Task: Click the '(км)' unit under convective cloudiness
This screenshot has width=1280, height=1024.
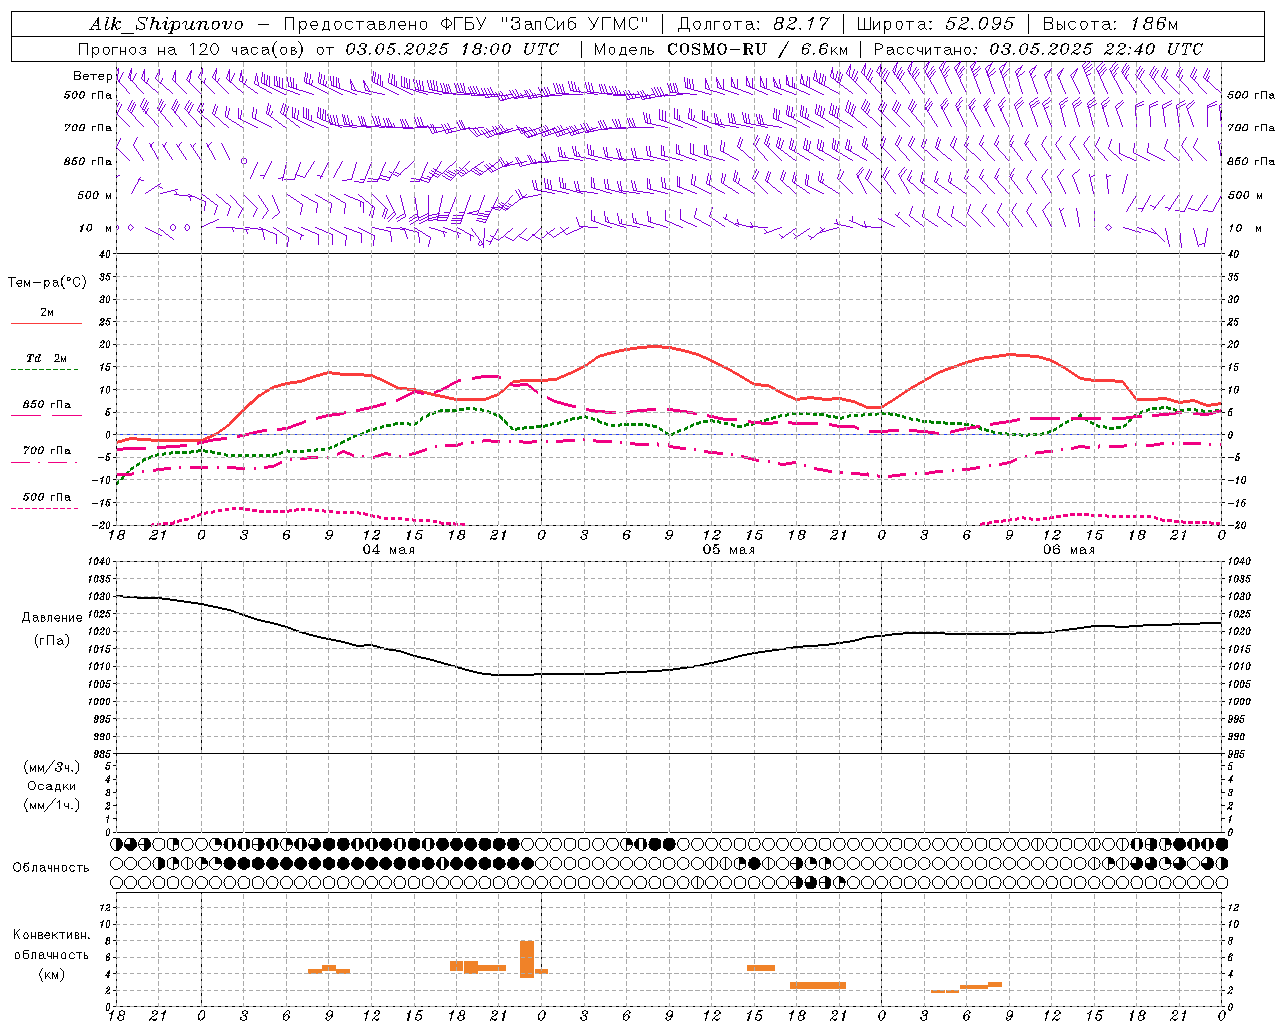Action: tap(52, 974)
